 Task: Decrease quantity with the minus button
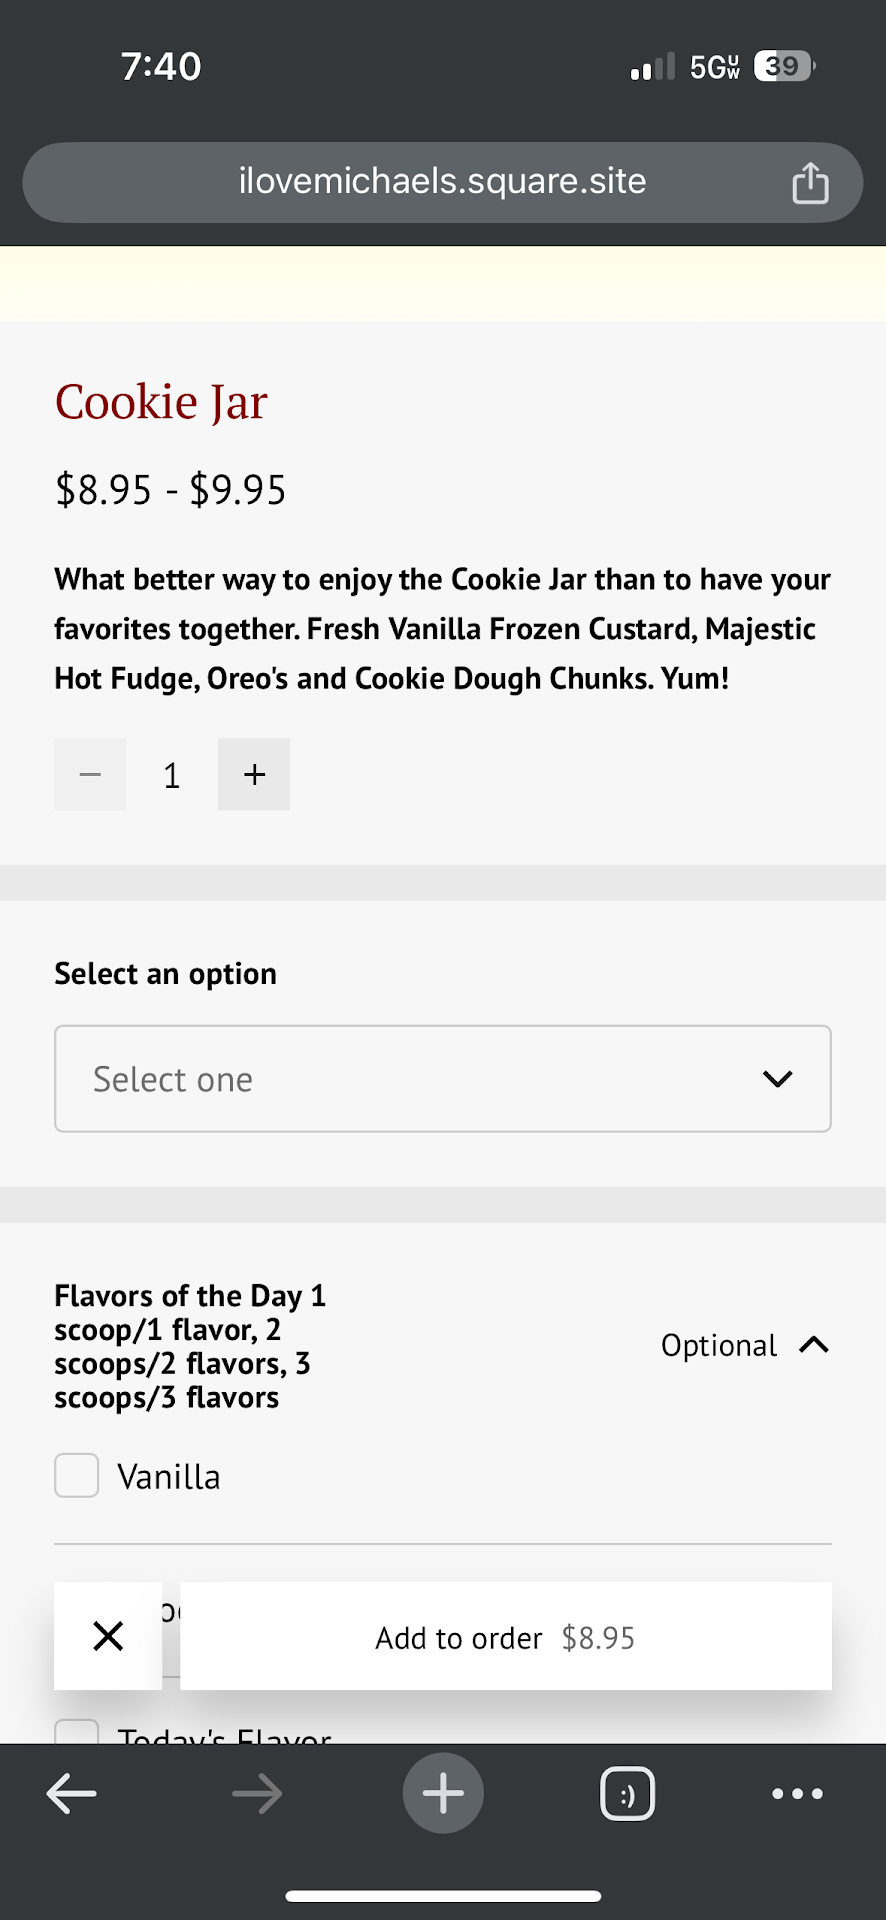point(90,774)
